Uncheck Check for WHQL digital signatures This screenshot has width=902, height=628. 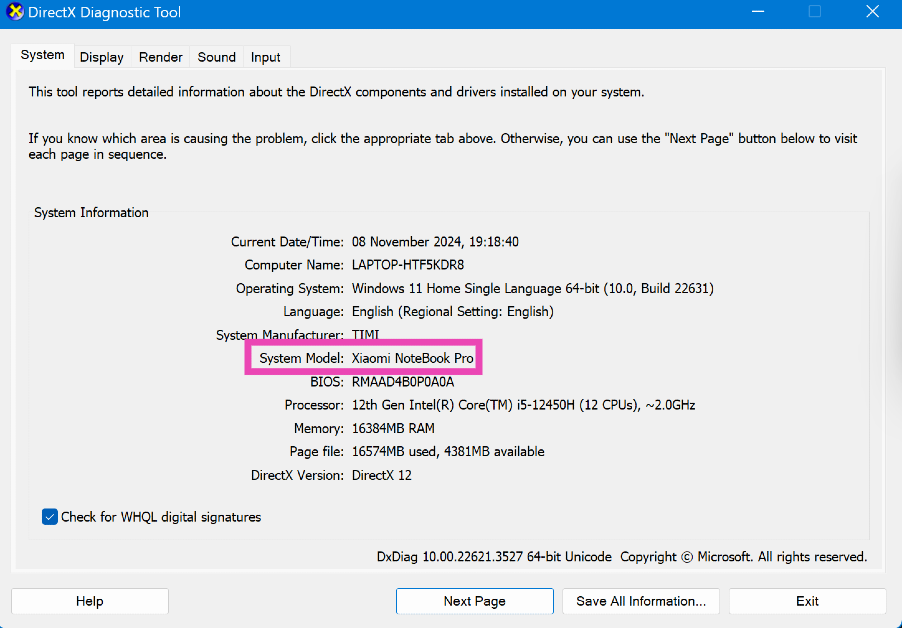50,517
